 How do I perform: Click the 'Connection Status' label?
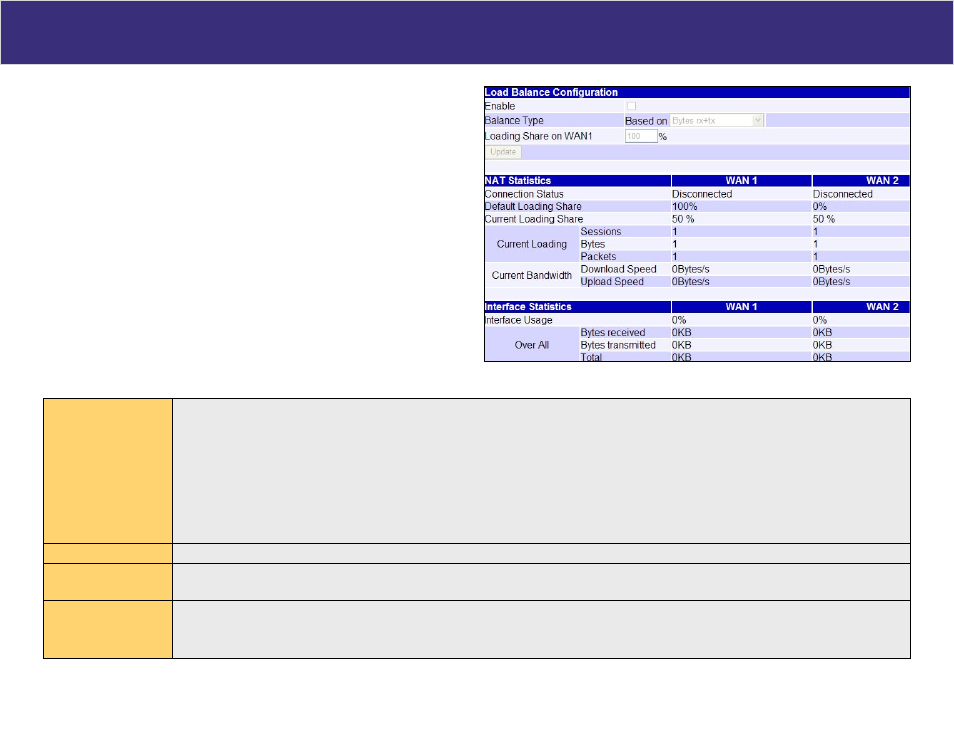tap(524, 194)
